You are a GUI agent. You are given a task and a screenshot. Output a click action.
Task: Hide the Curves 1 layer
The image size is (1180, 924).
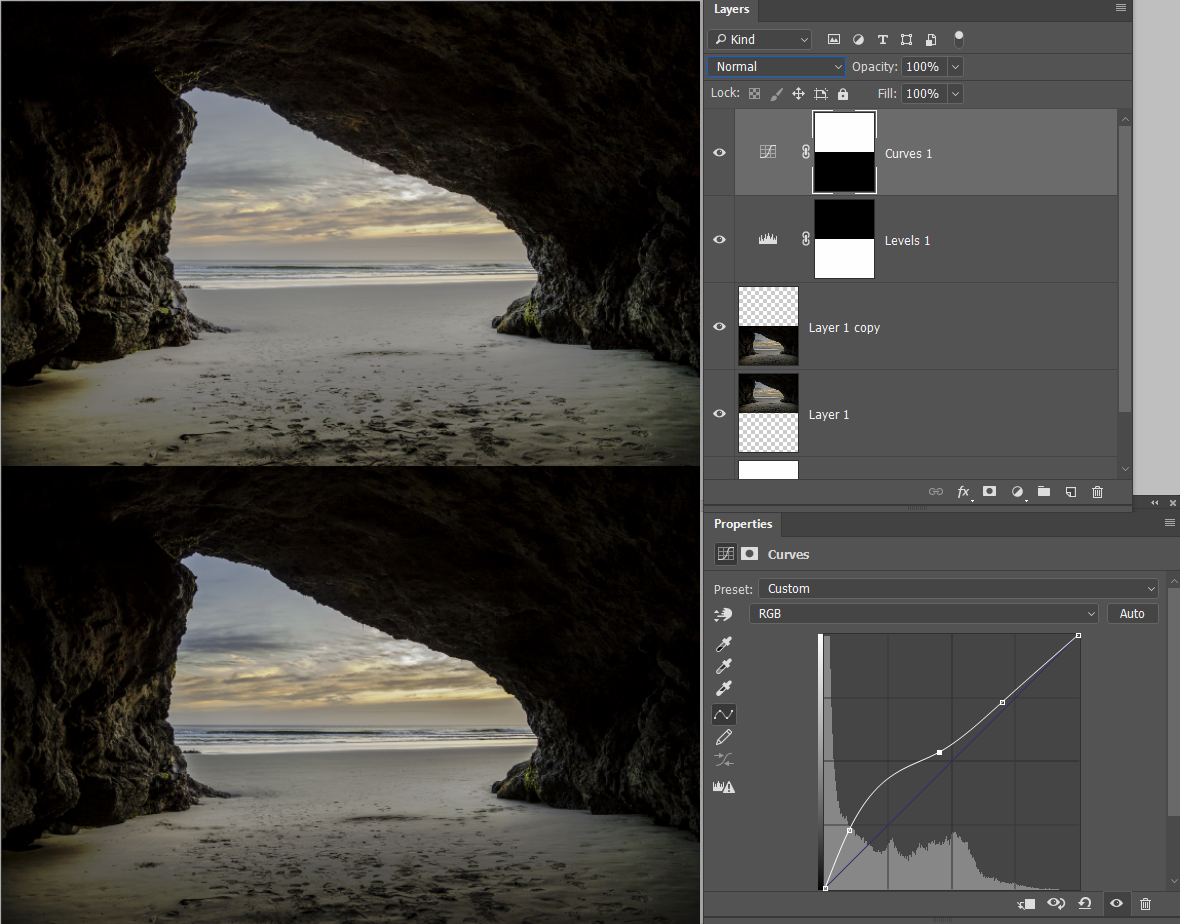(x=719, y=153)
